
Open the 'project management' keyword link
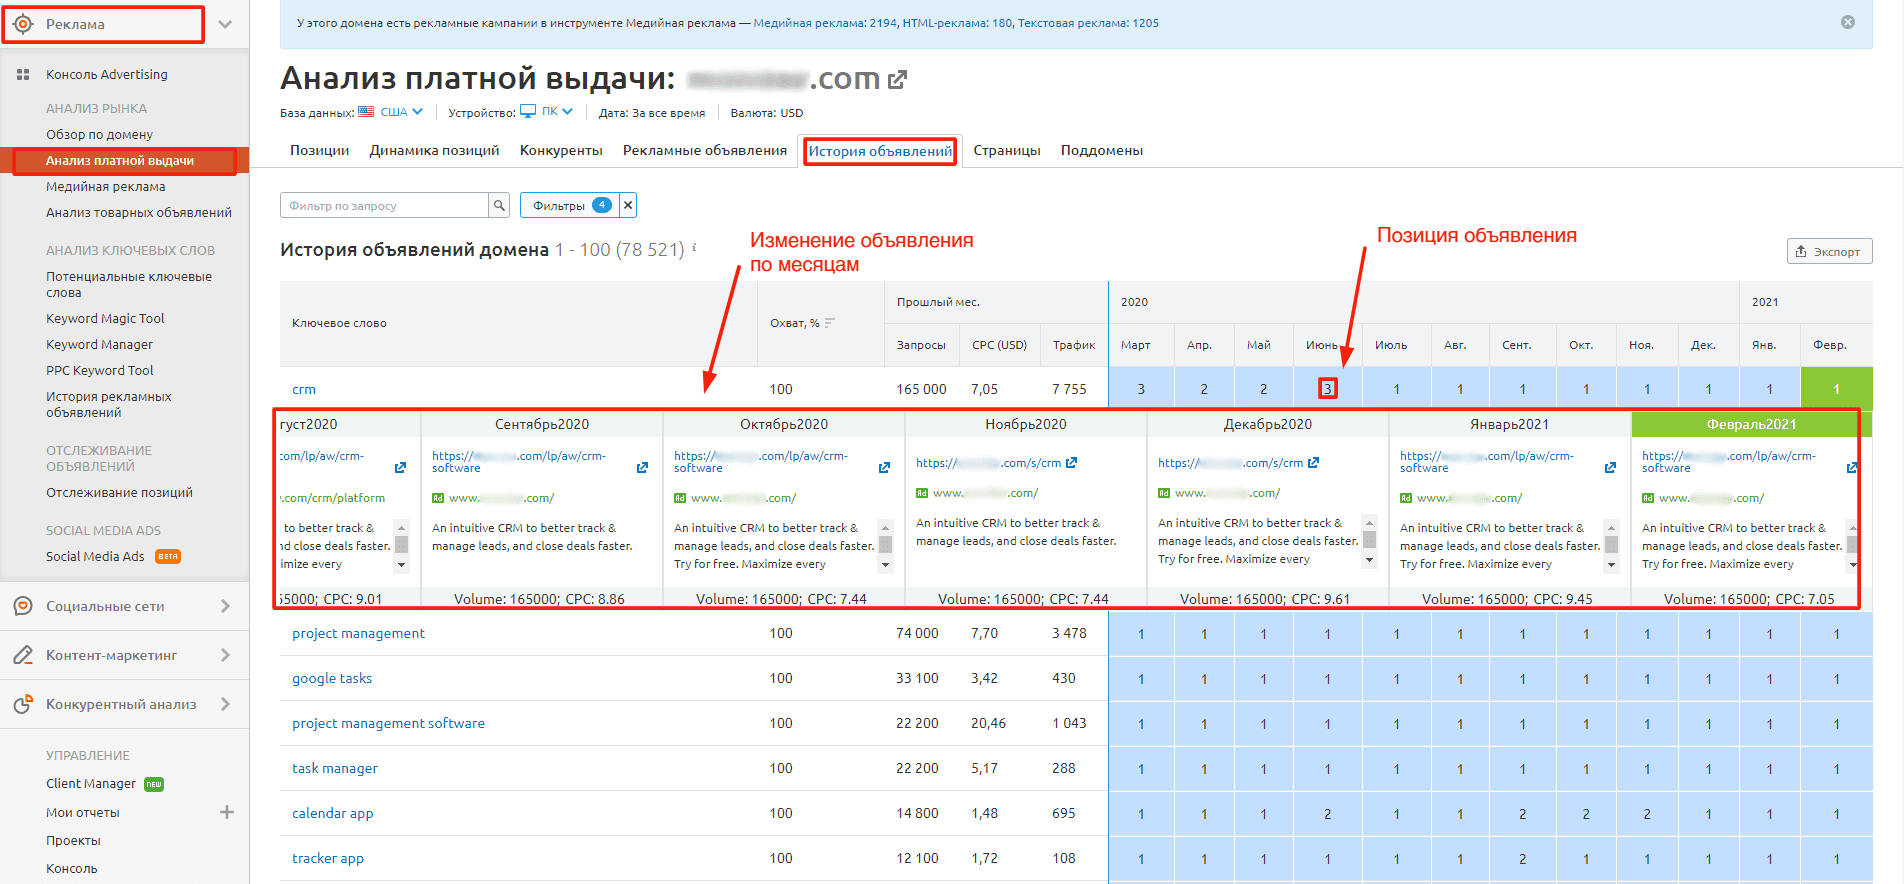(358, 634)
